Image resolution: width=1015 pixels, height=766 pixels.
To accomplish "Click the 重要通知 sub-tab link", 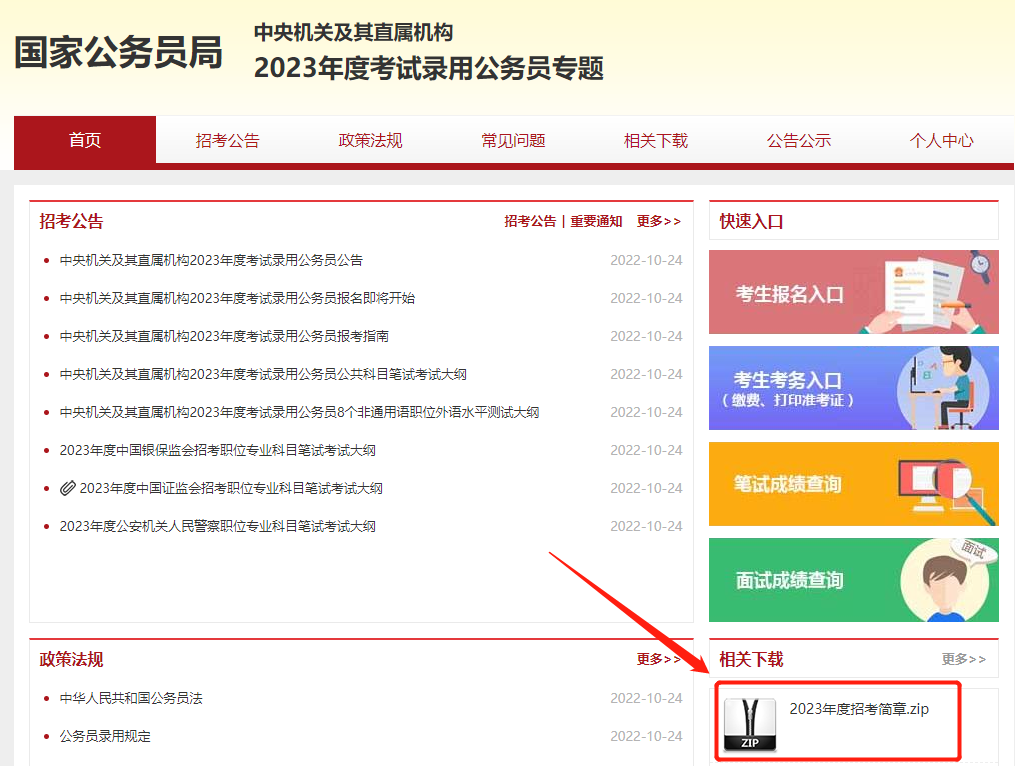I will [596, 222].
